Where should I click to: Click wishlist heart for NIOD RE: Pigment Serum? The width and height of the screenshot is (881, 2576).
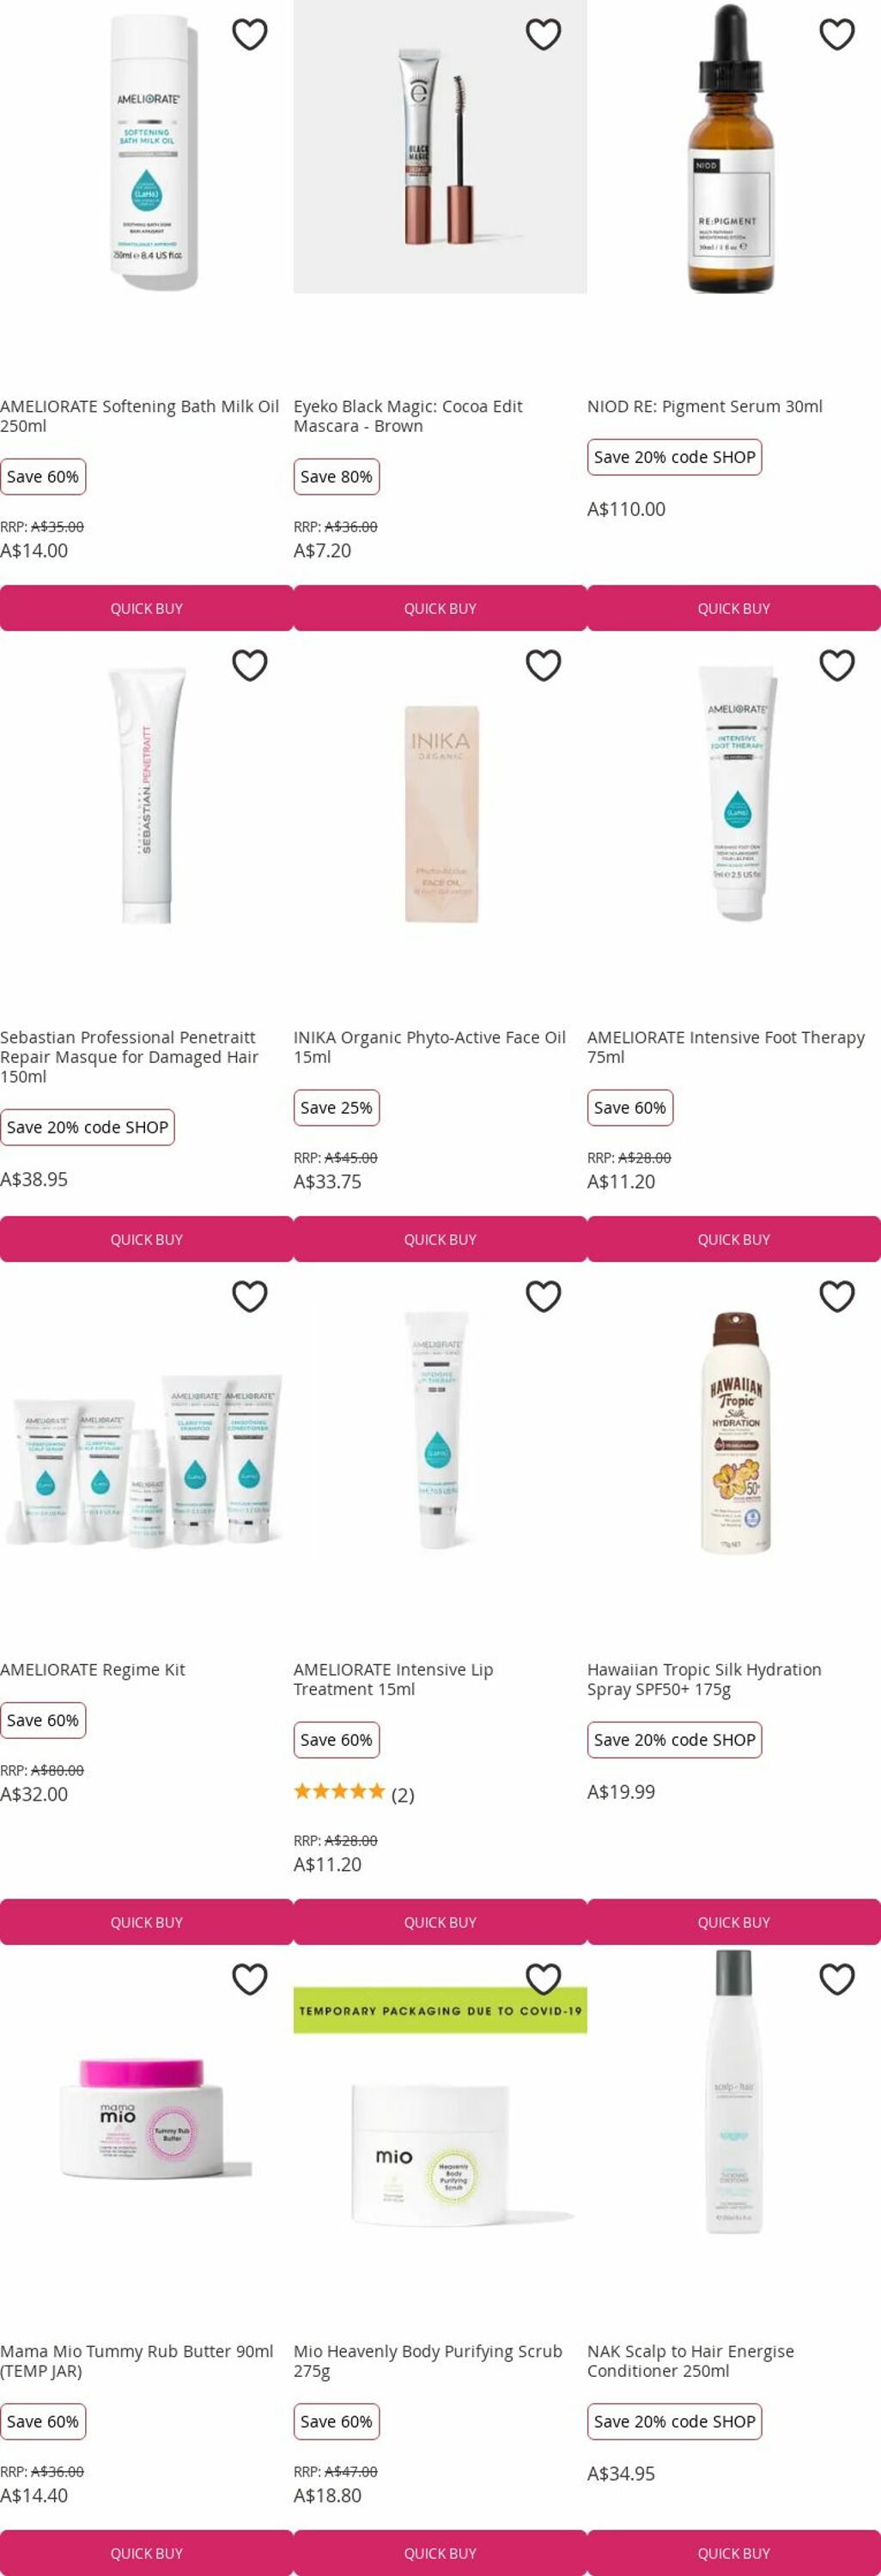click(837, 34)
